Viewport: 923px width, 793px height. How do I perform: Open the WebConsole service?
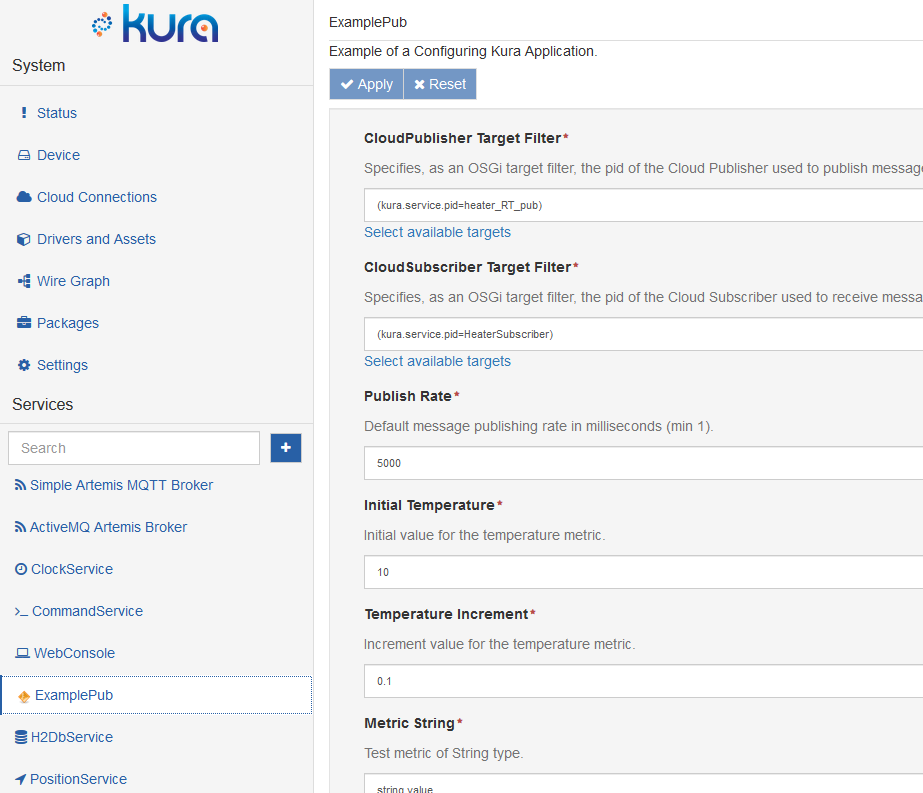click(x=74, y=653)
